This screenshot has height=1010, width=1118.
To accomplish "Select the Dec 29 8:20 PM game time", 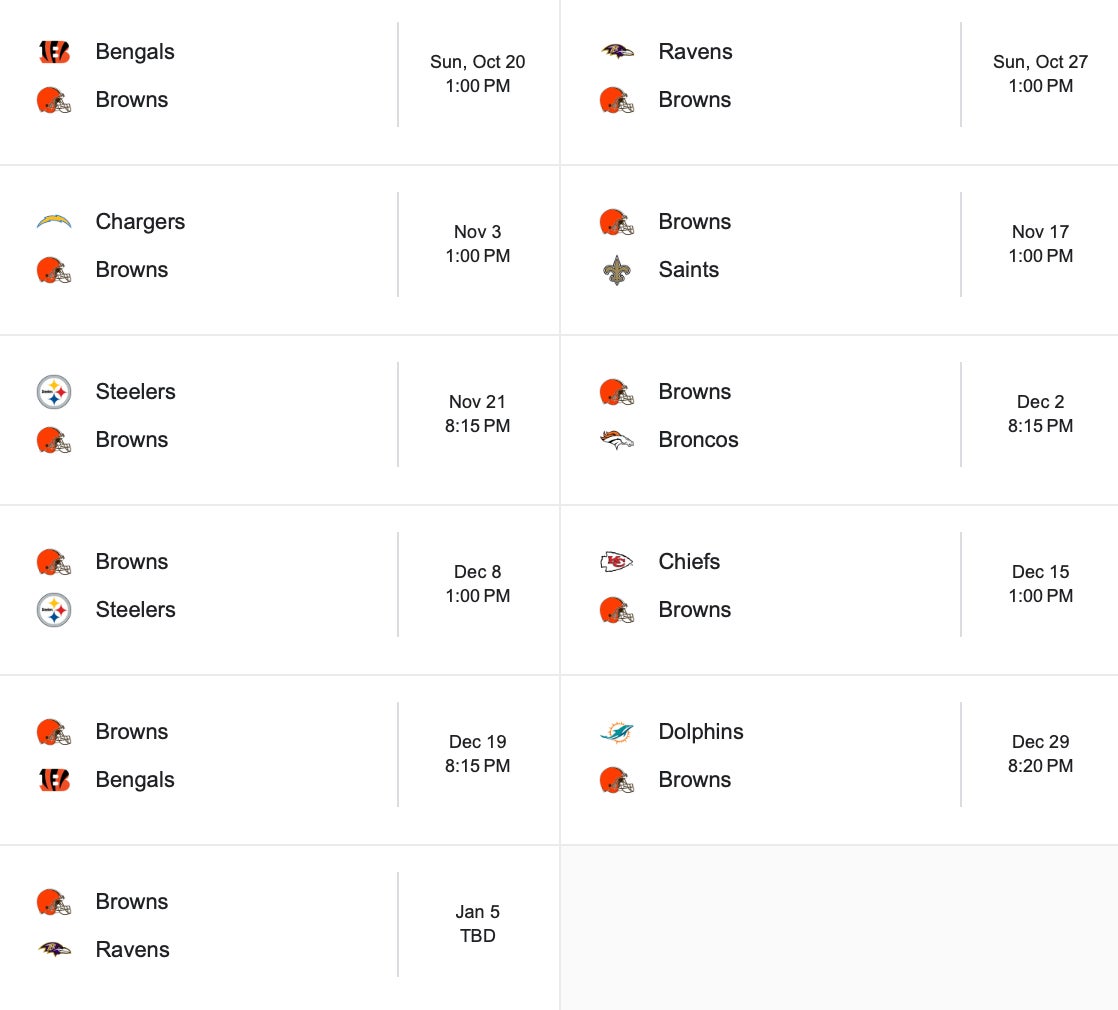I will (x=1040, y=766).
